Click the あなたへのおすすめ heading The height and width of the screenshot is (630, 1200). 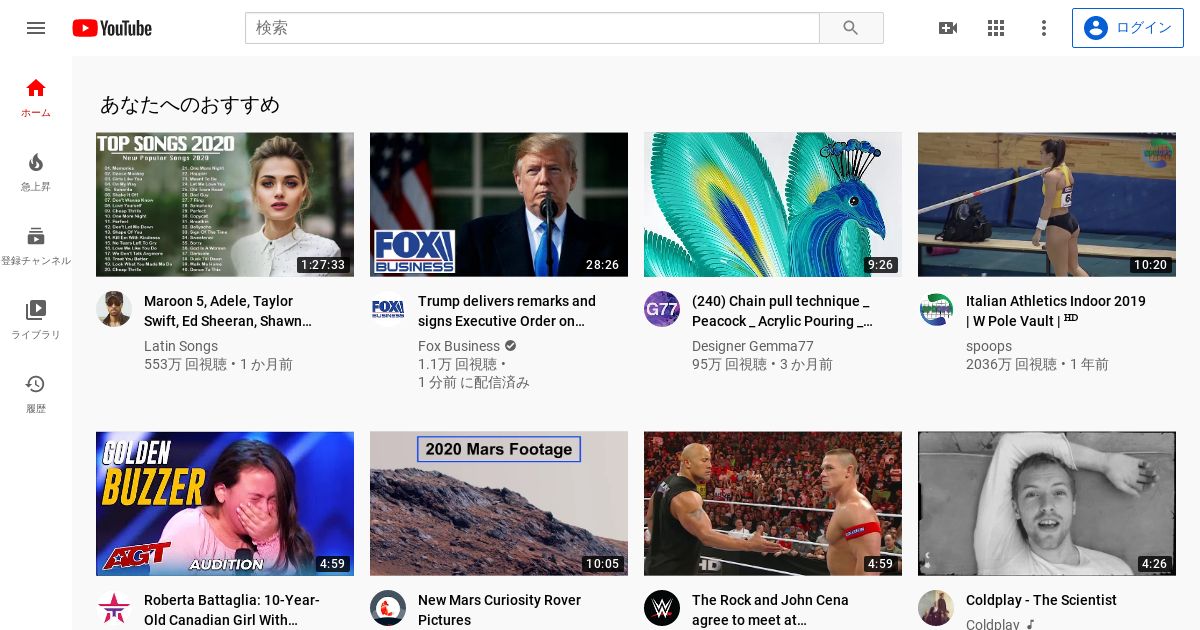(x=190, y=104)
